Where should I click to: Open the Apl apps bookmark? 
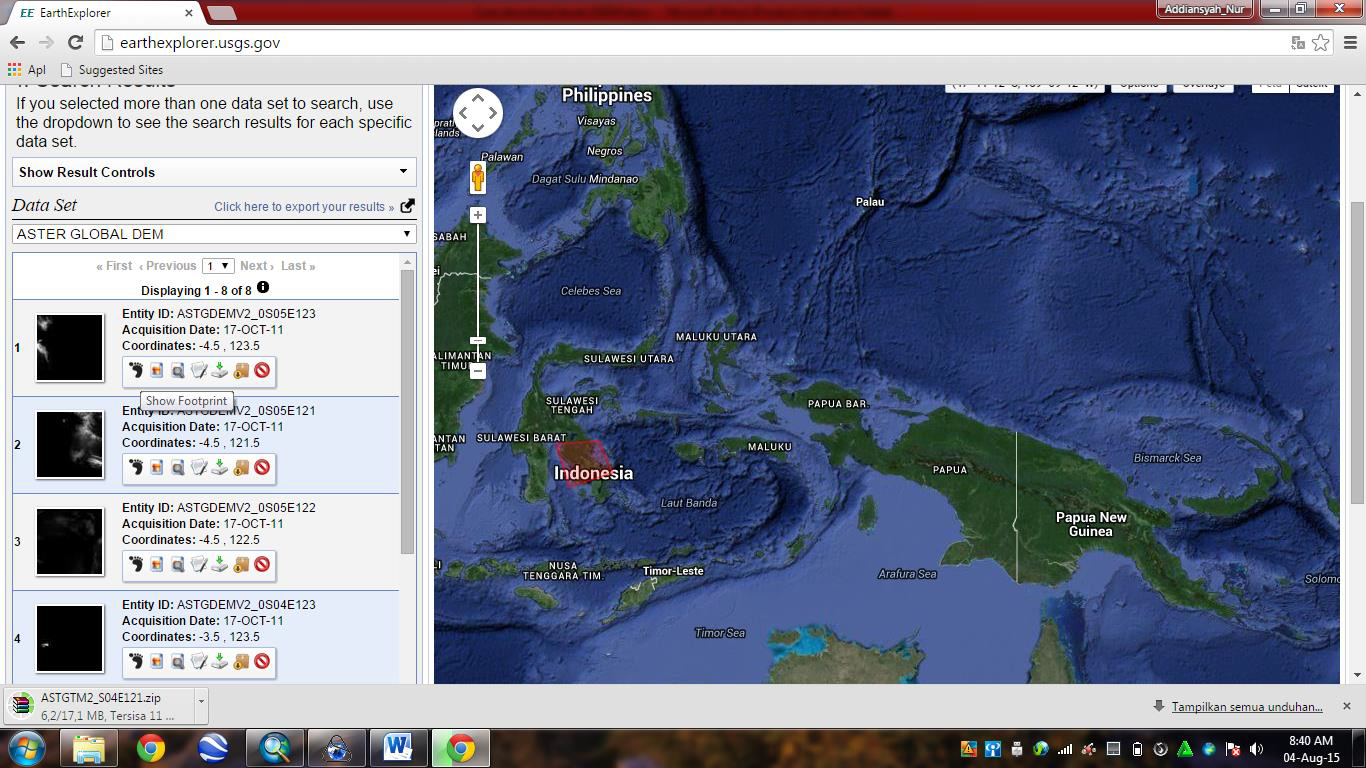point(27,70)
